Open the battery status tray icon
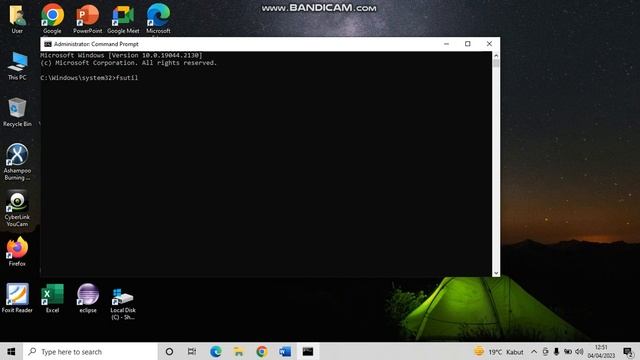 tap(568, 351)
